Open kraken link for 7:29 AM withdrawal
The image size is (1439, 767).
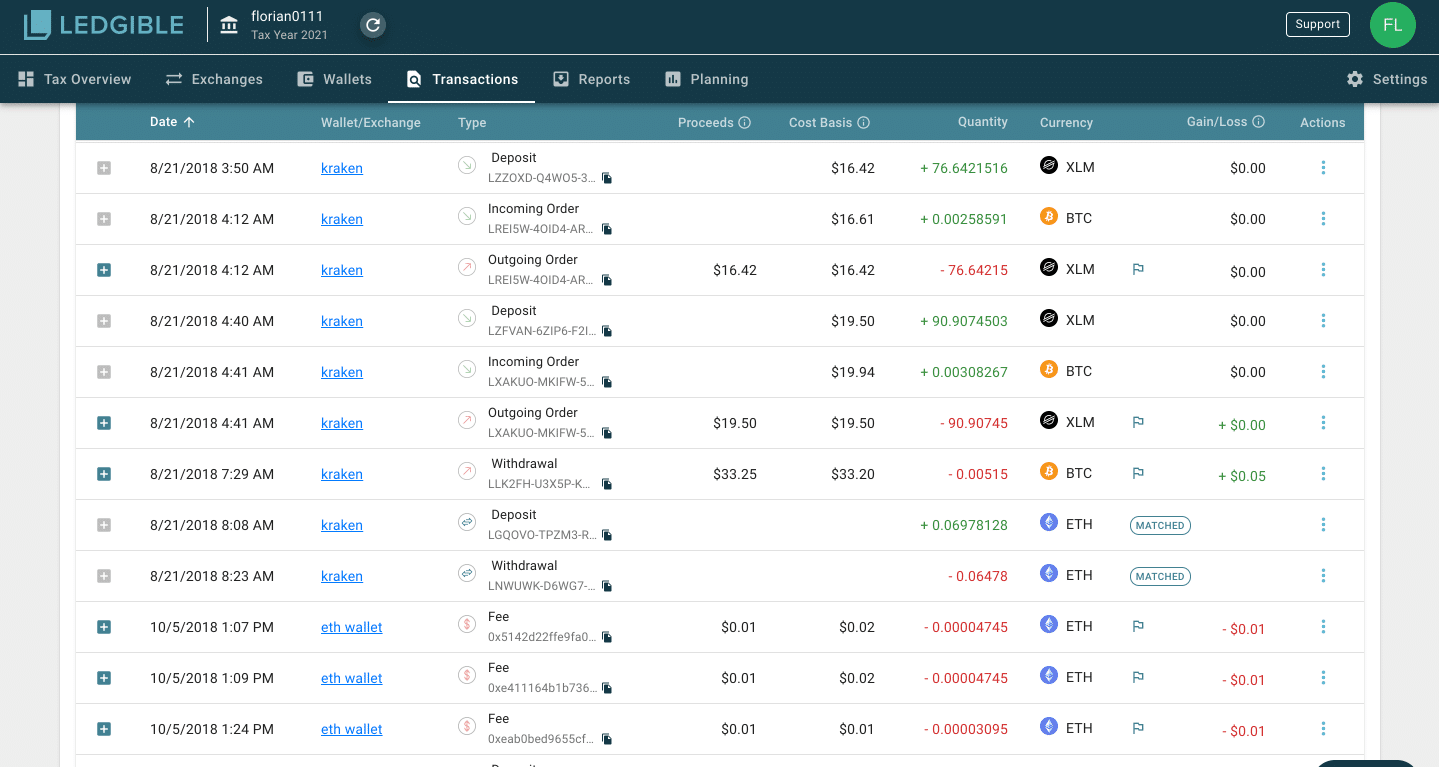342,474
